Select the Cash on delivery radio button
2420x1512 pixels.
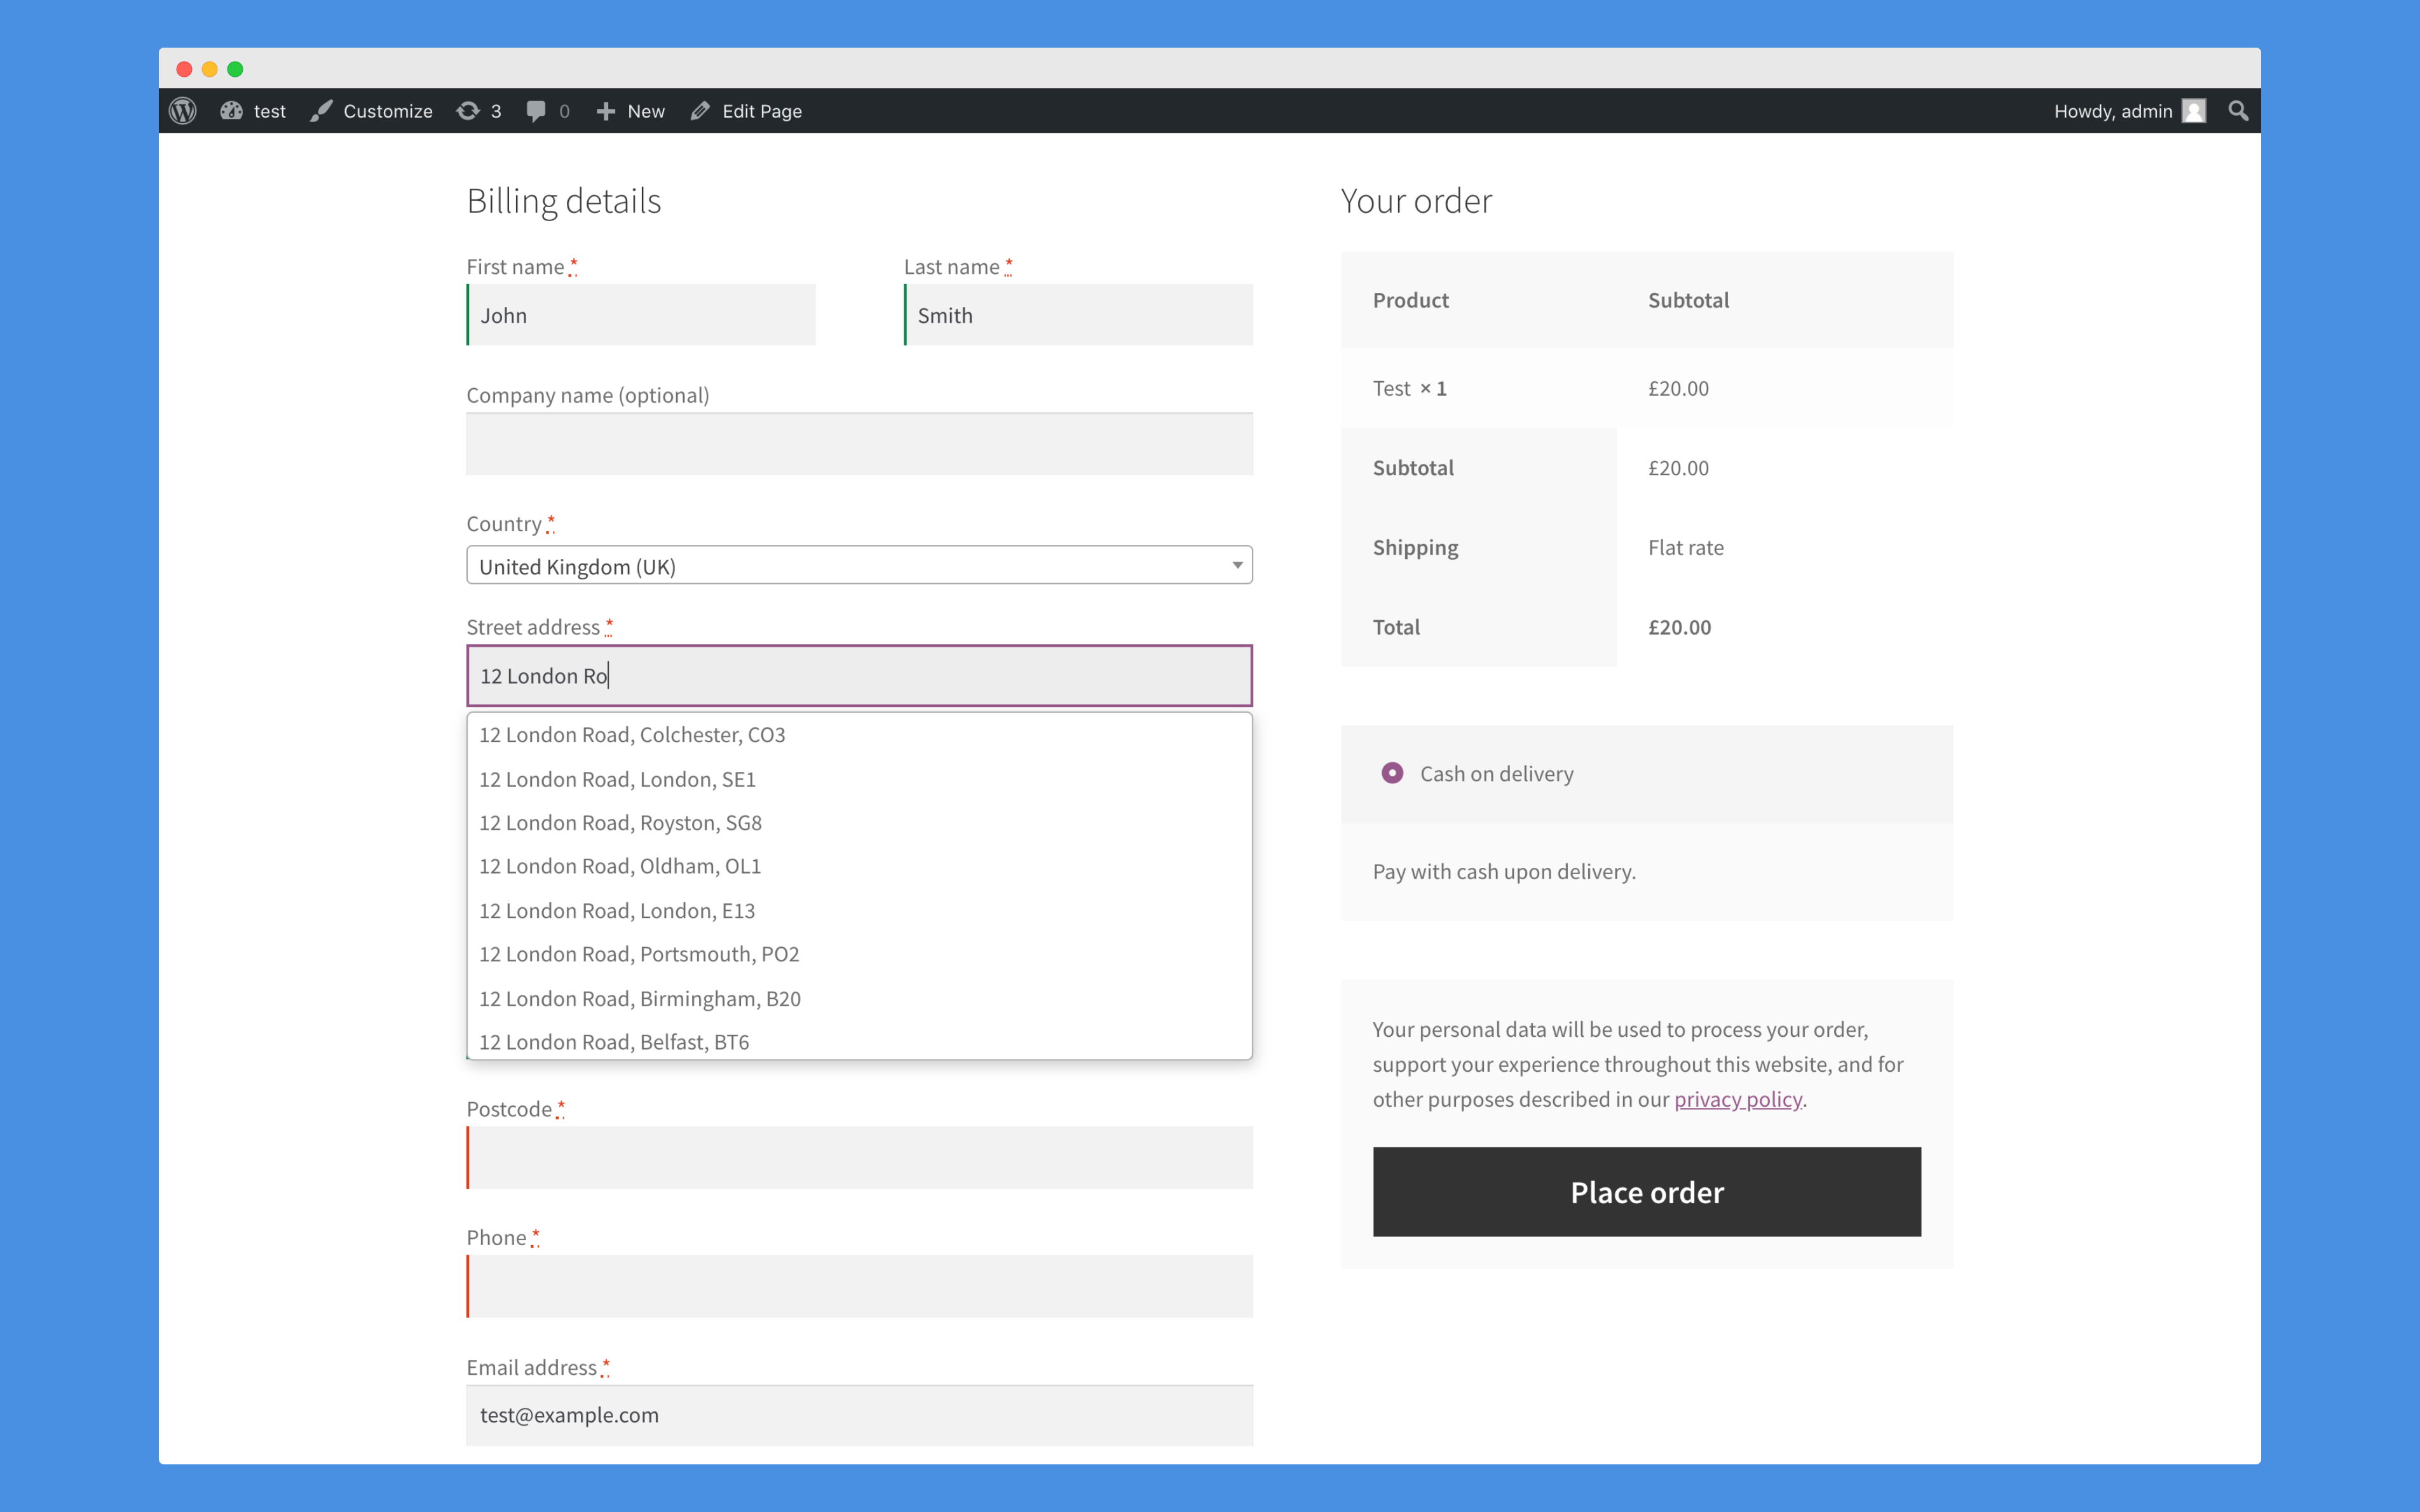(1392, 773)
